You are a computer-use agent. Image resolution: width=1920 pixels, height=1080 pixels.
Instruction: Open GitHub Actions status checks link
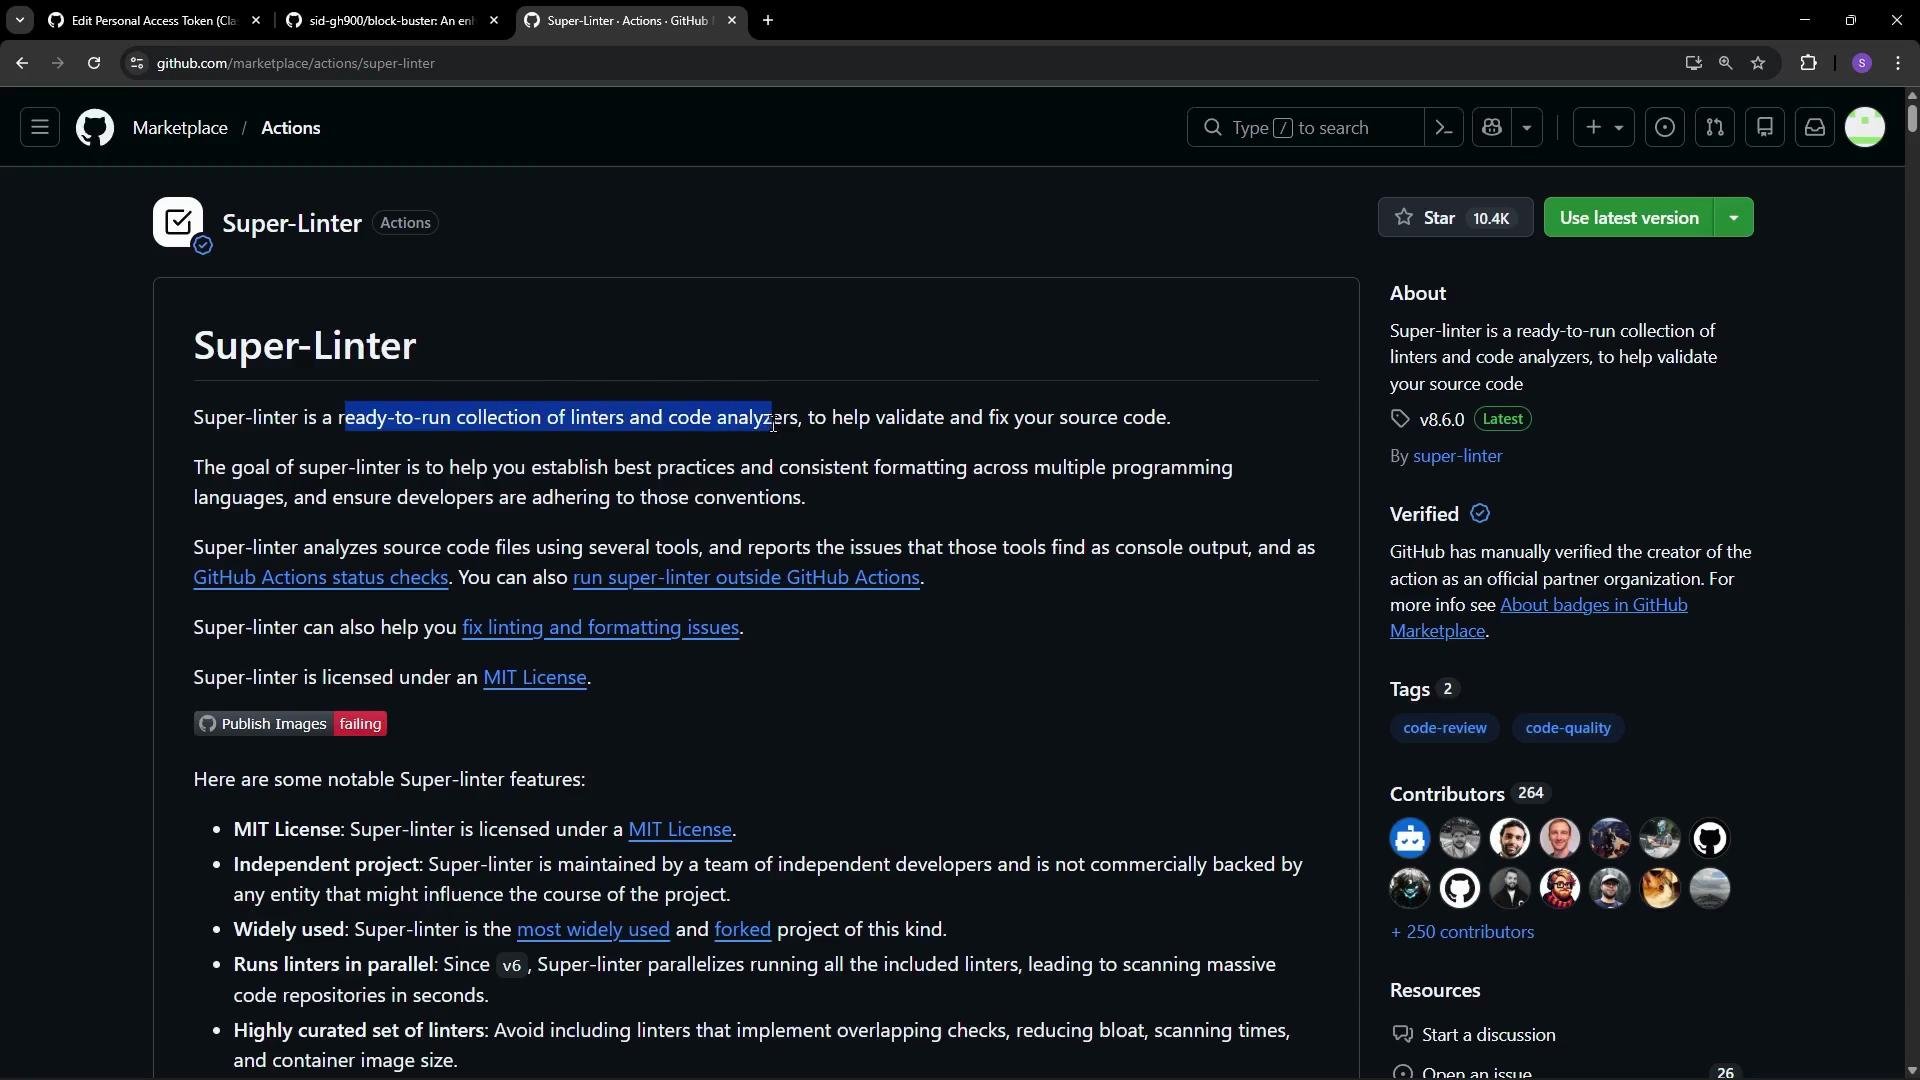320,578
